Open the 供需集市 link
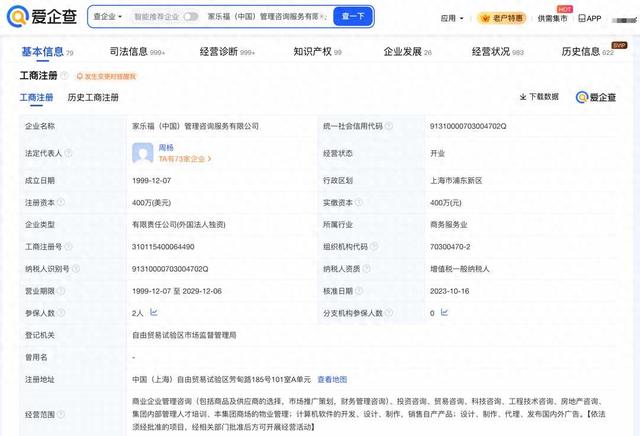640x436 pixels. pyautogui.click(x=552, y=18)
